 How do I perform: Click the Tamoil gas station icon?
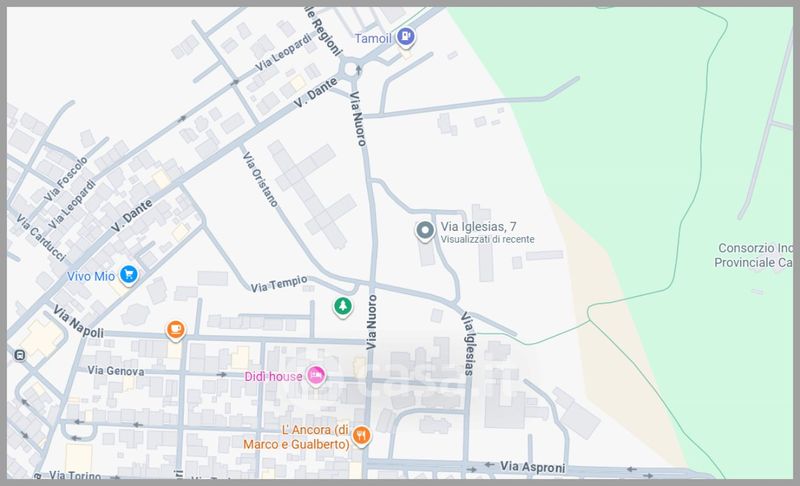point(406,38)
